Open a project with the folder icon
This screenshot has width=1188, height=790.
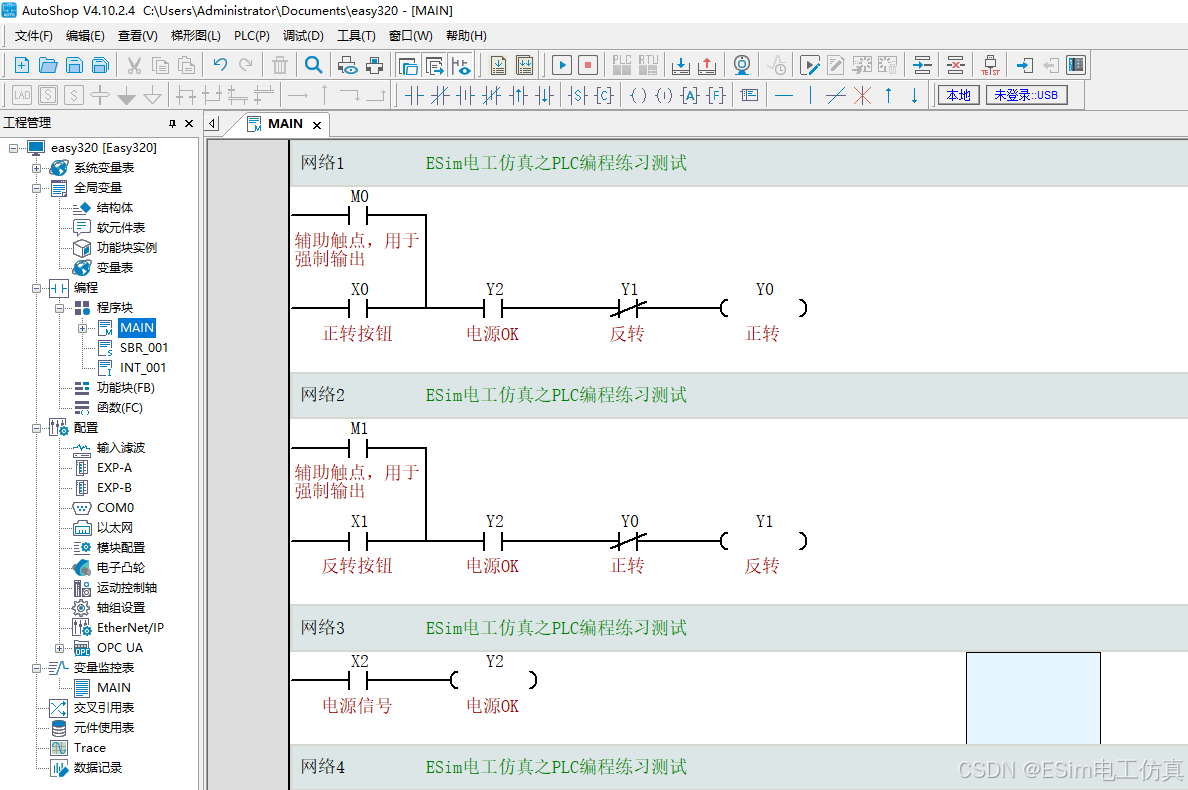point(48,65)
